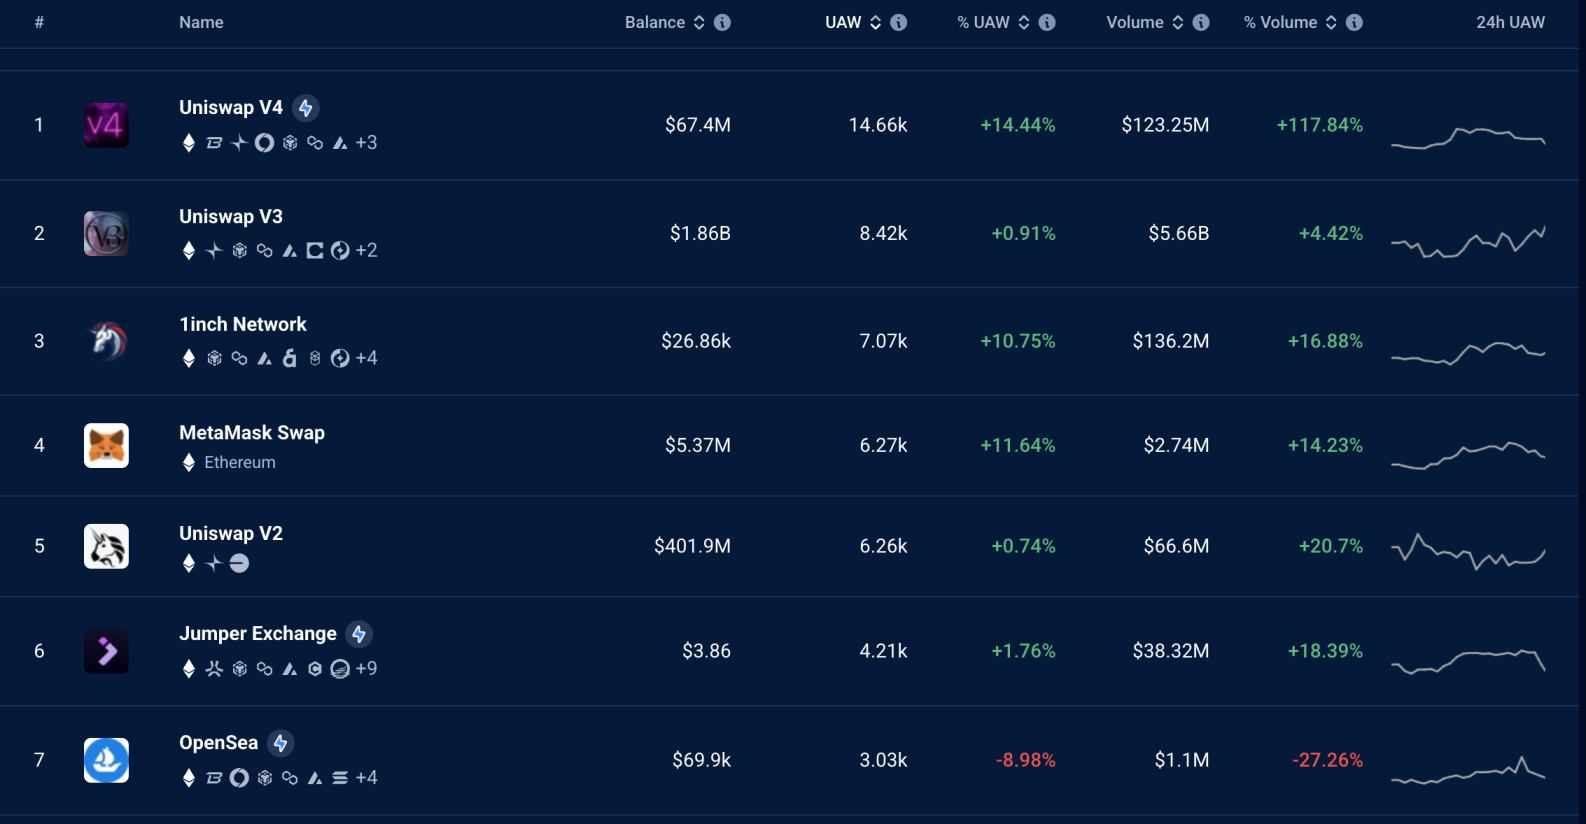
Task: Open the Uniswap V4 dapp page
Action: [x=231, y=108]
